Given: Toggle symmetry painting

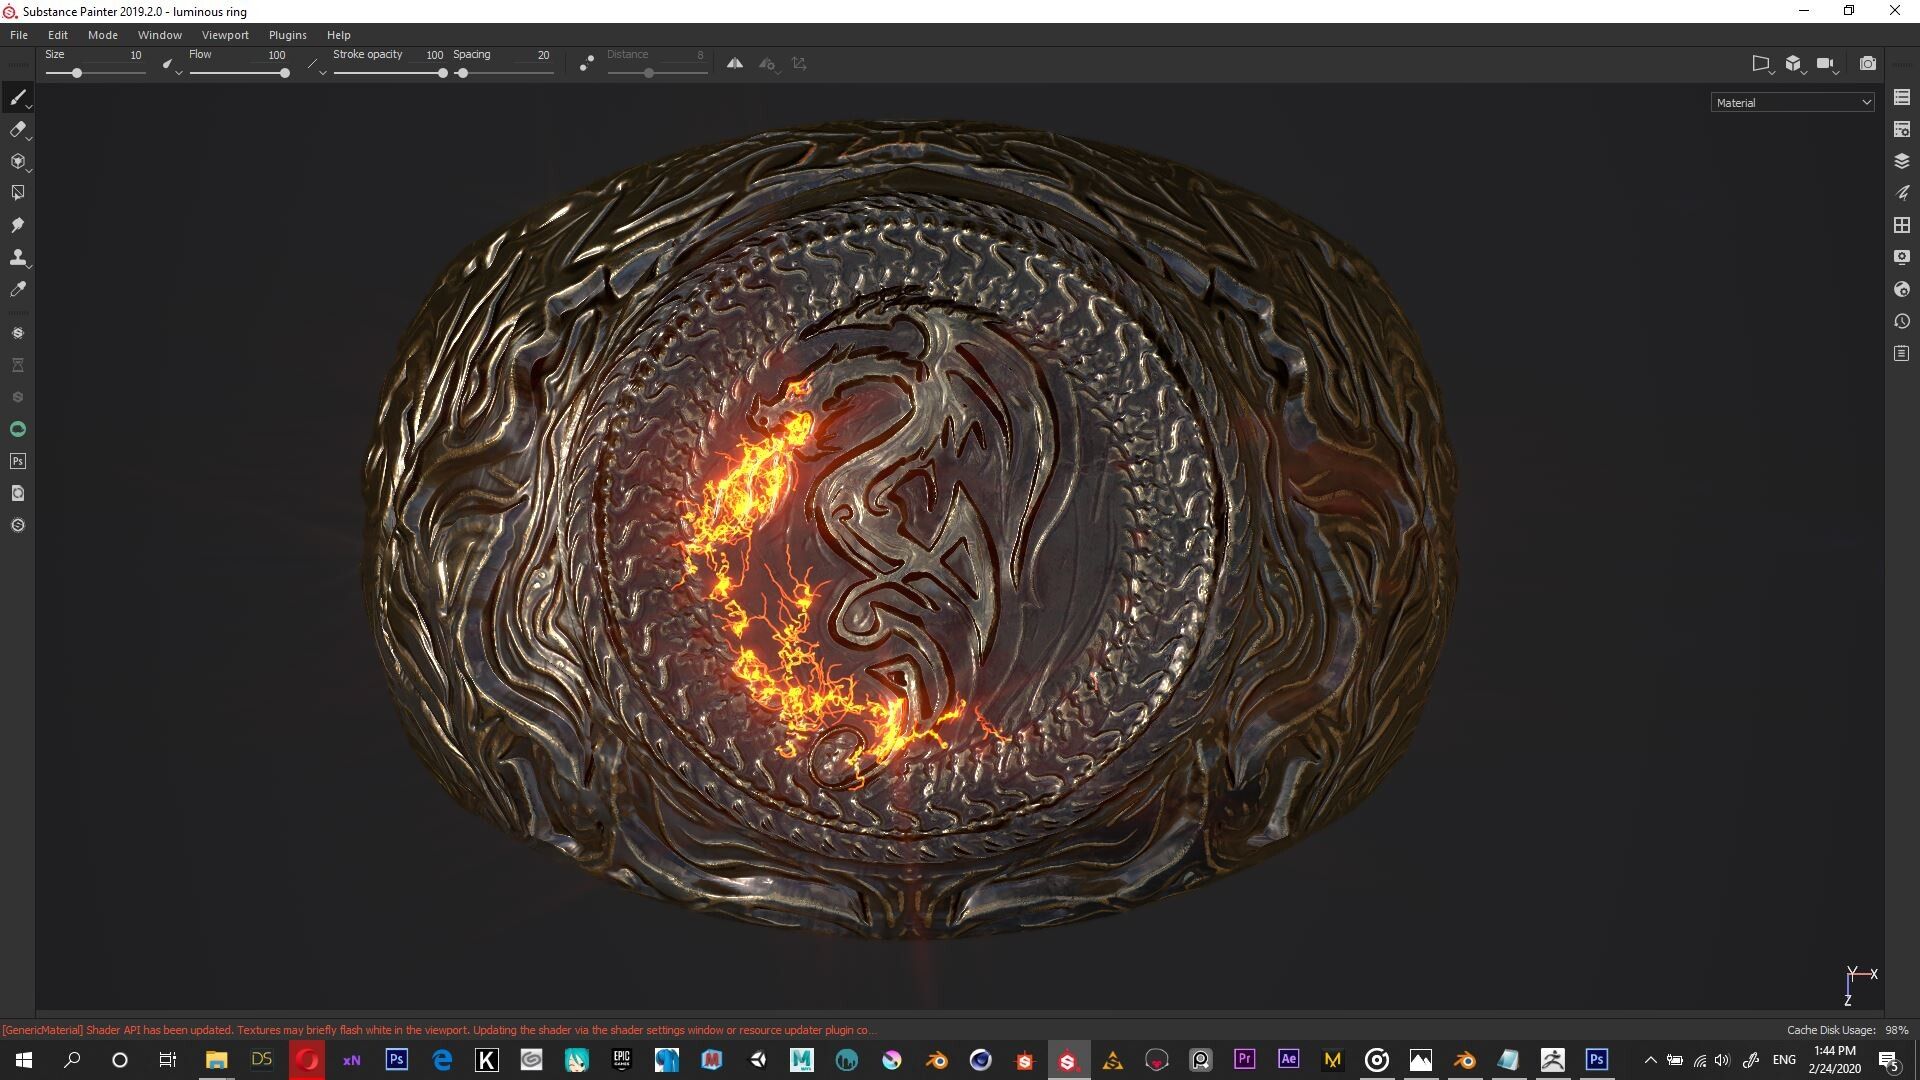Looking at the screenshot, I should [735, 63].
